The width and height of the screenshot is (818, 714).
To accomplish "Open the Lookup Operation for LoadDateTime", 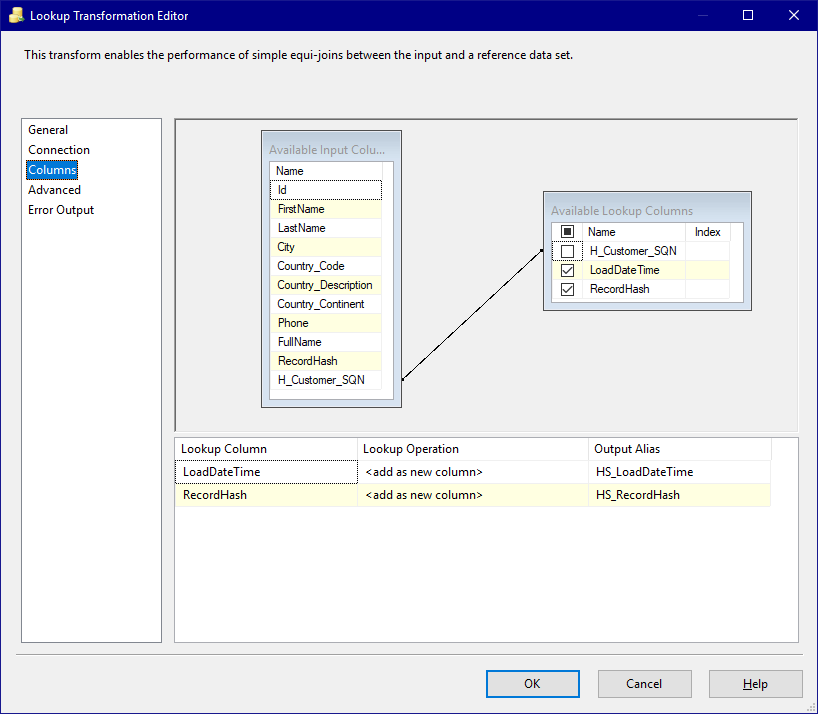I will tap(473, 472).
